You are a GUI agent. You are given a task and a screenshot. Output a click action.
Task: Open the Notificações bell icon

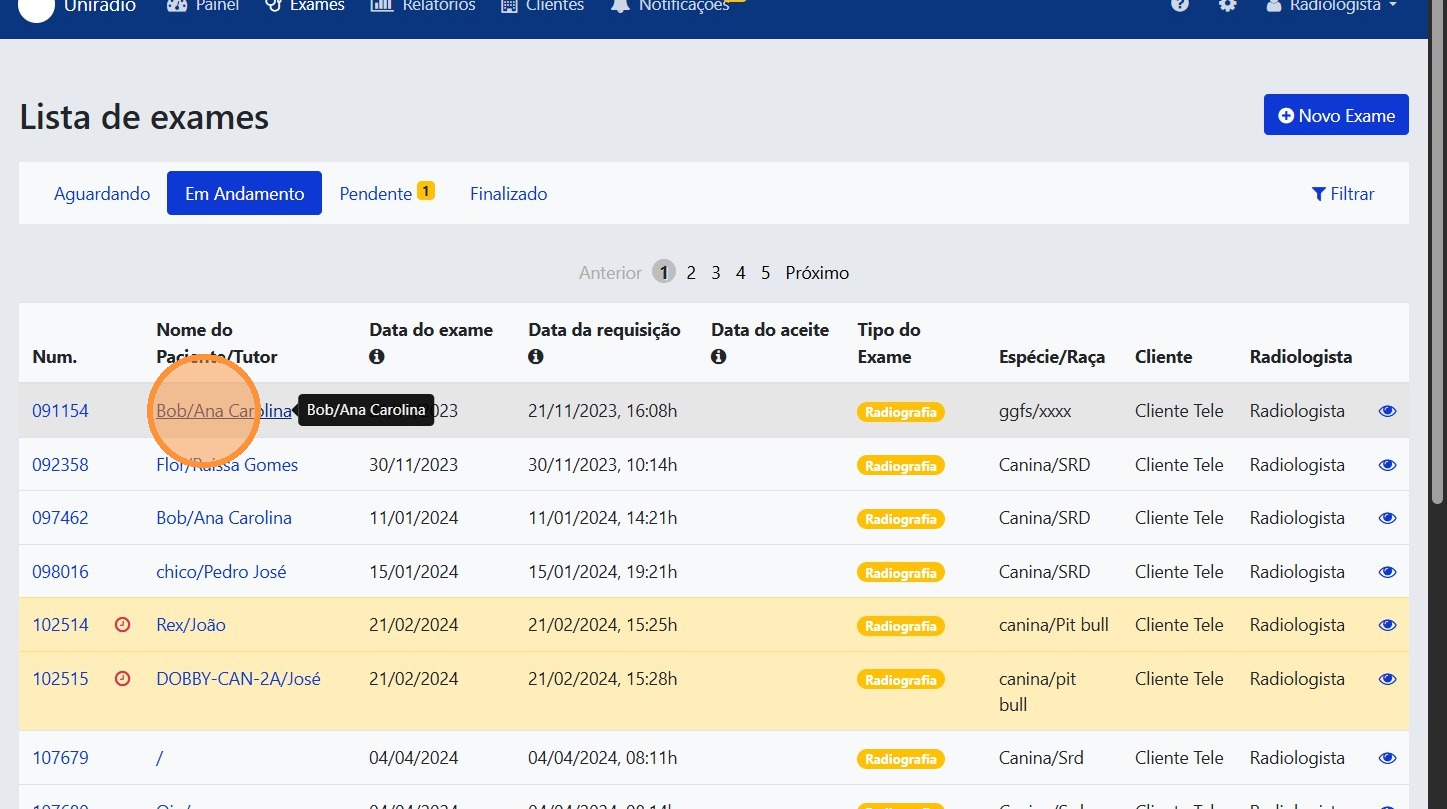[x=621, y=6]
